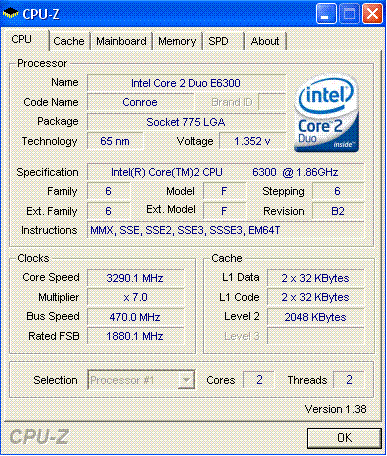Click the CPU-Z chip icon in title bar

point(11,14)
